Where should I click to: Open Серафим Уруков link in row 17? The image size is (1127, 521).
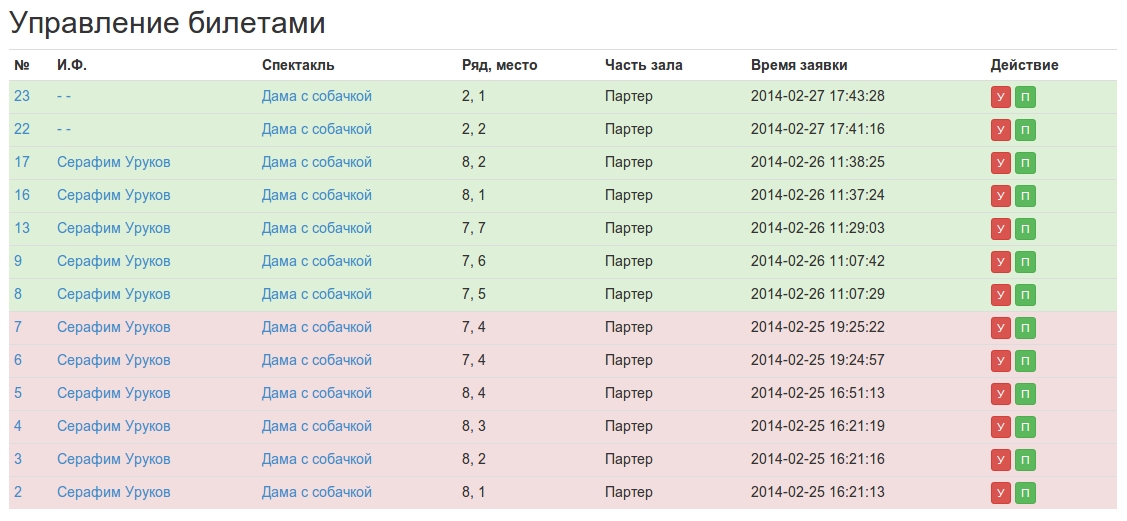[x=114, y=162]
